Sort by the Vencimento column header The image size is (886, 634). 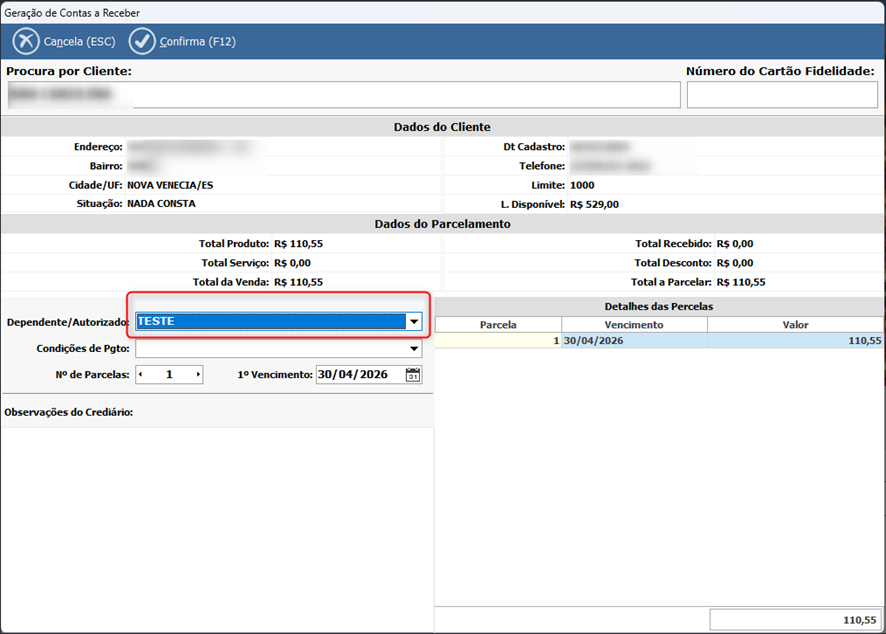634,325
